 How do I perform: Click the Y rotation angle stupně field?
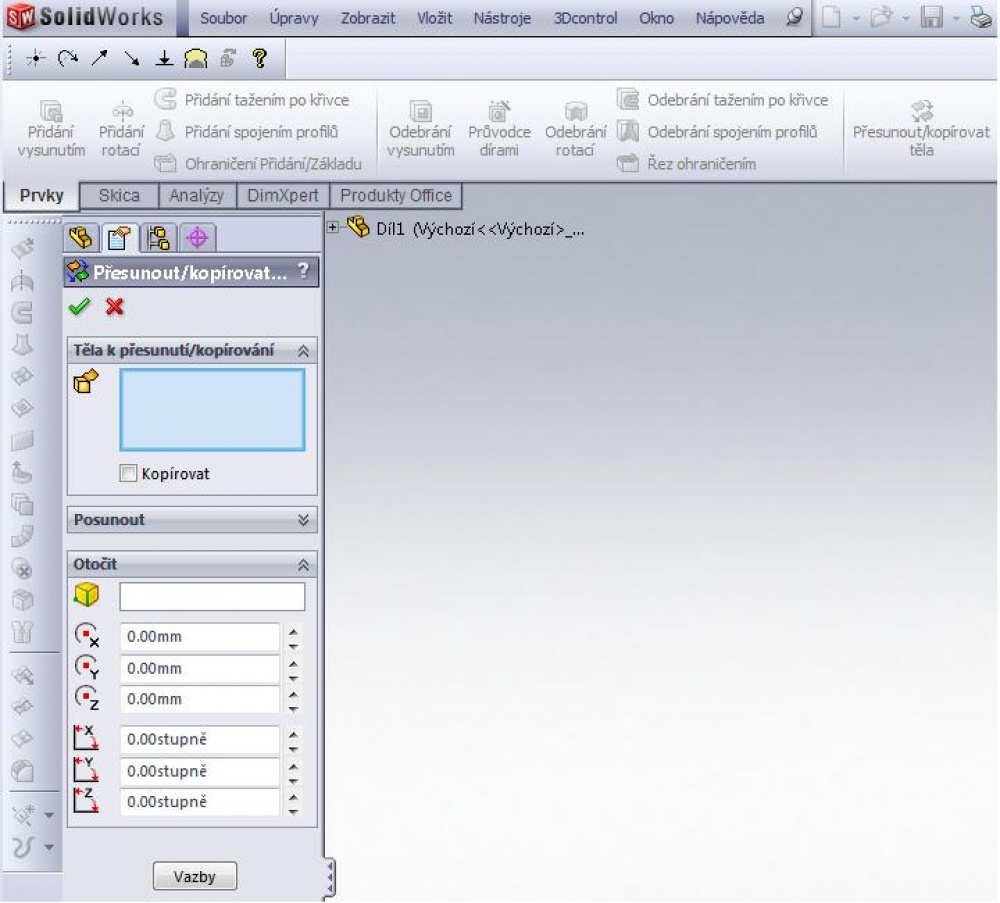point(200,771)
